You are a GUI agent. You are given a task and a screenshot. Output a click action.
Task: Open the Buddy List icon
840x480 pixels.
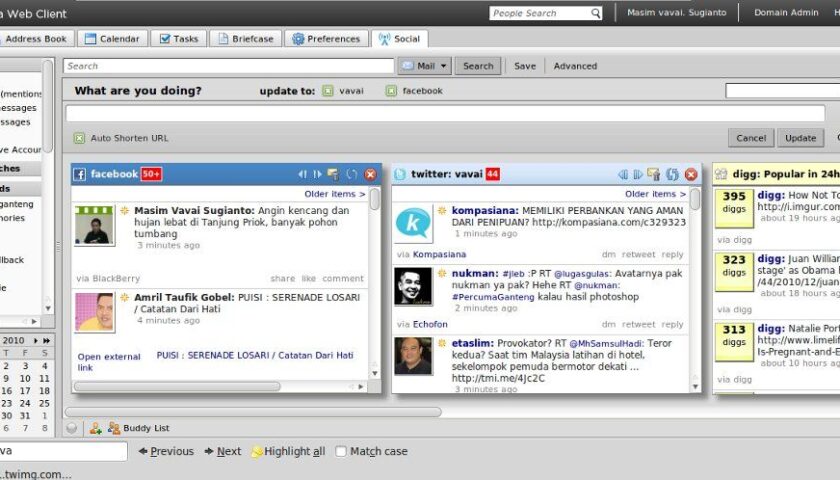pos(114,428)
